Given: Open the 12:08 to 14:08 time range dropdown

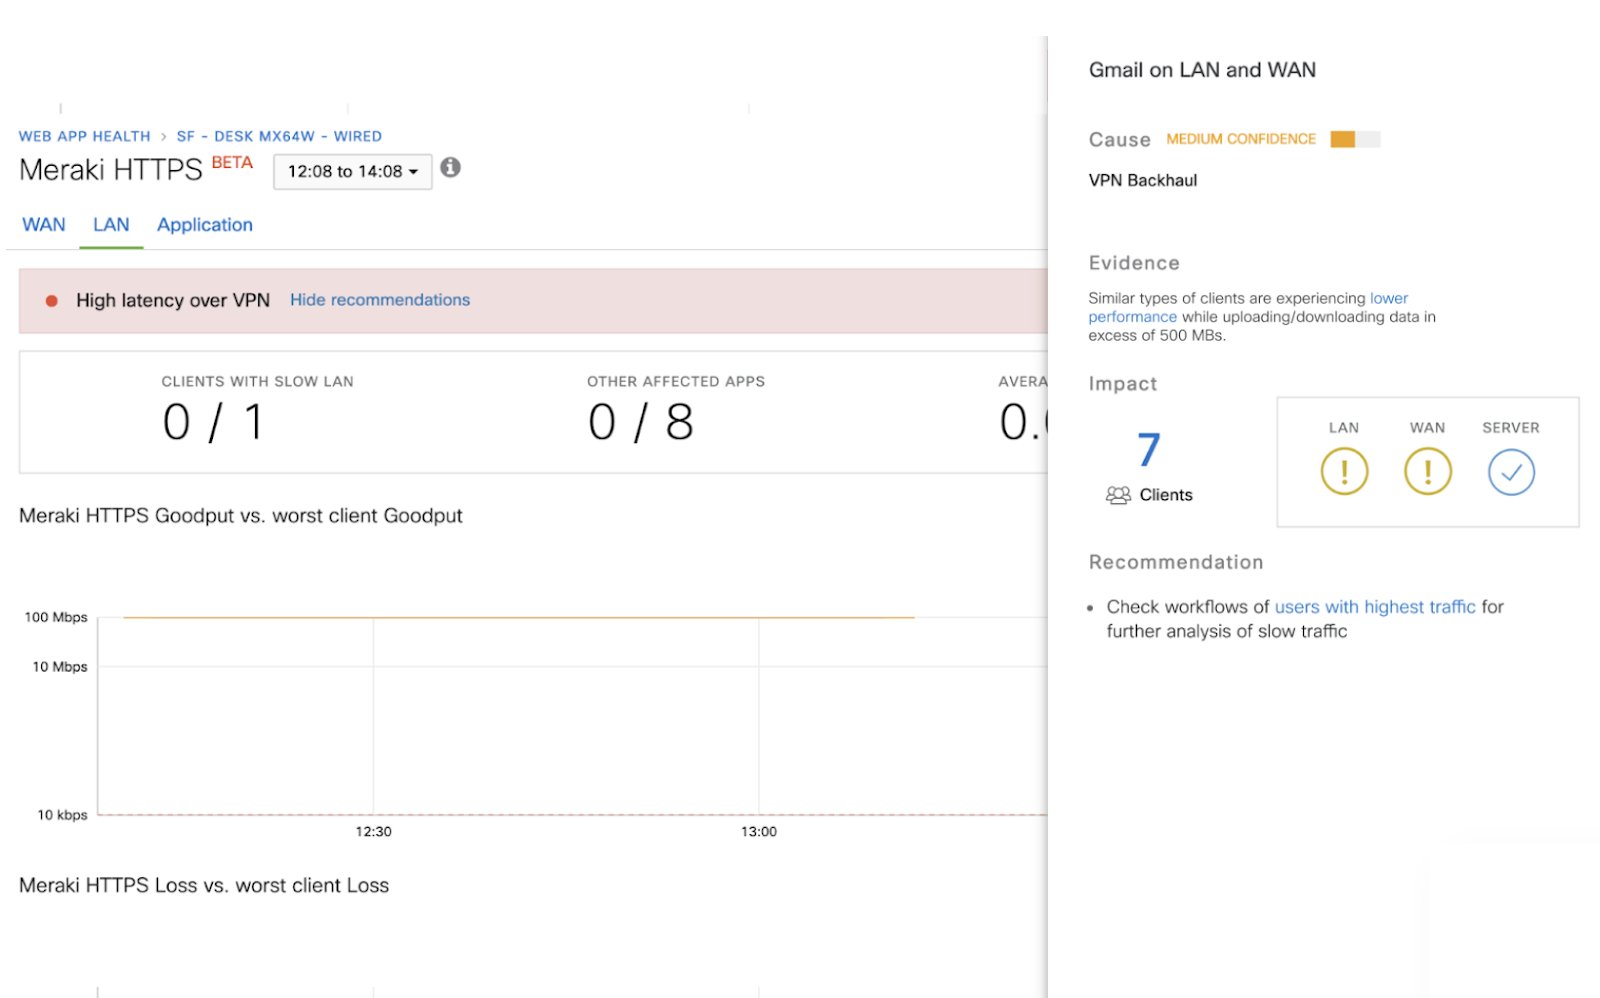Looking at the screenshot, I should coord(353,172).
